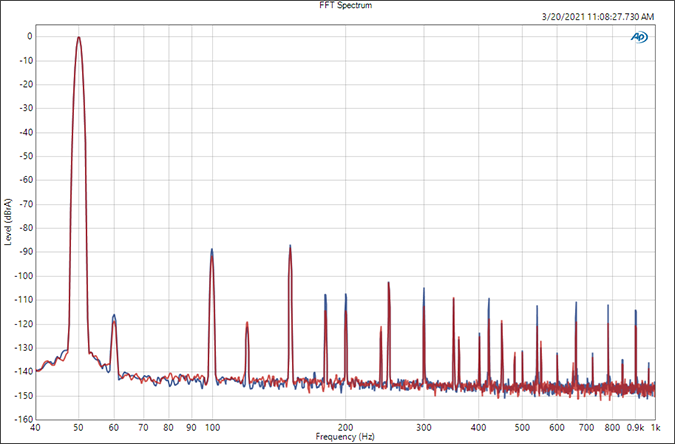This screenshot has width=675, height=444.
Task: Click the 100 Hz harmonic peak top
Action: (x=212, y=249)
